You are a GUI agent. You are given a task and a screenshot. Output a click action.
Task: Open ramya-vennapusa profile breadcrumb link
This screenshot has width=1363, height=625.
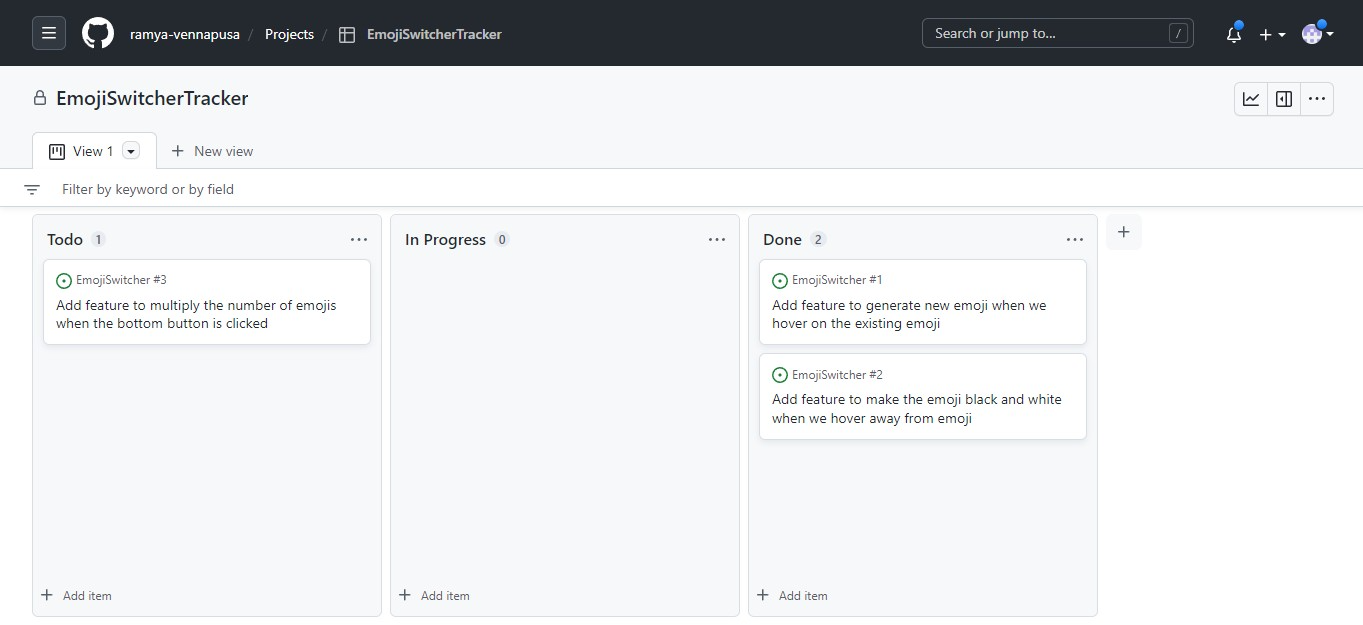pos(187,34)
